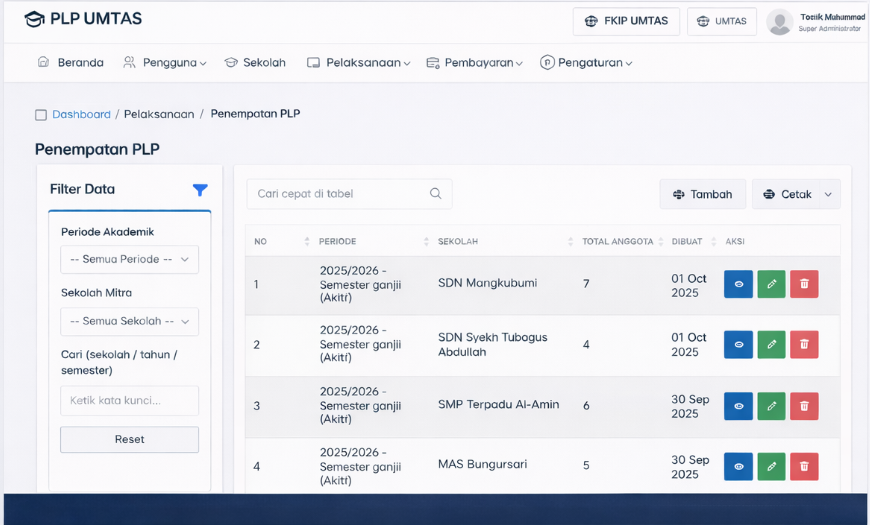The height and width of the screenshot is (525, 870).
Task: Click the search magnifier icon
Action: pos(436,194)
